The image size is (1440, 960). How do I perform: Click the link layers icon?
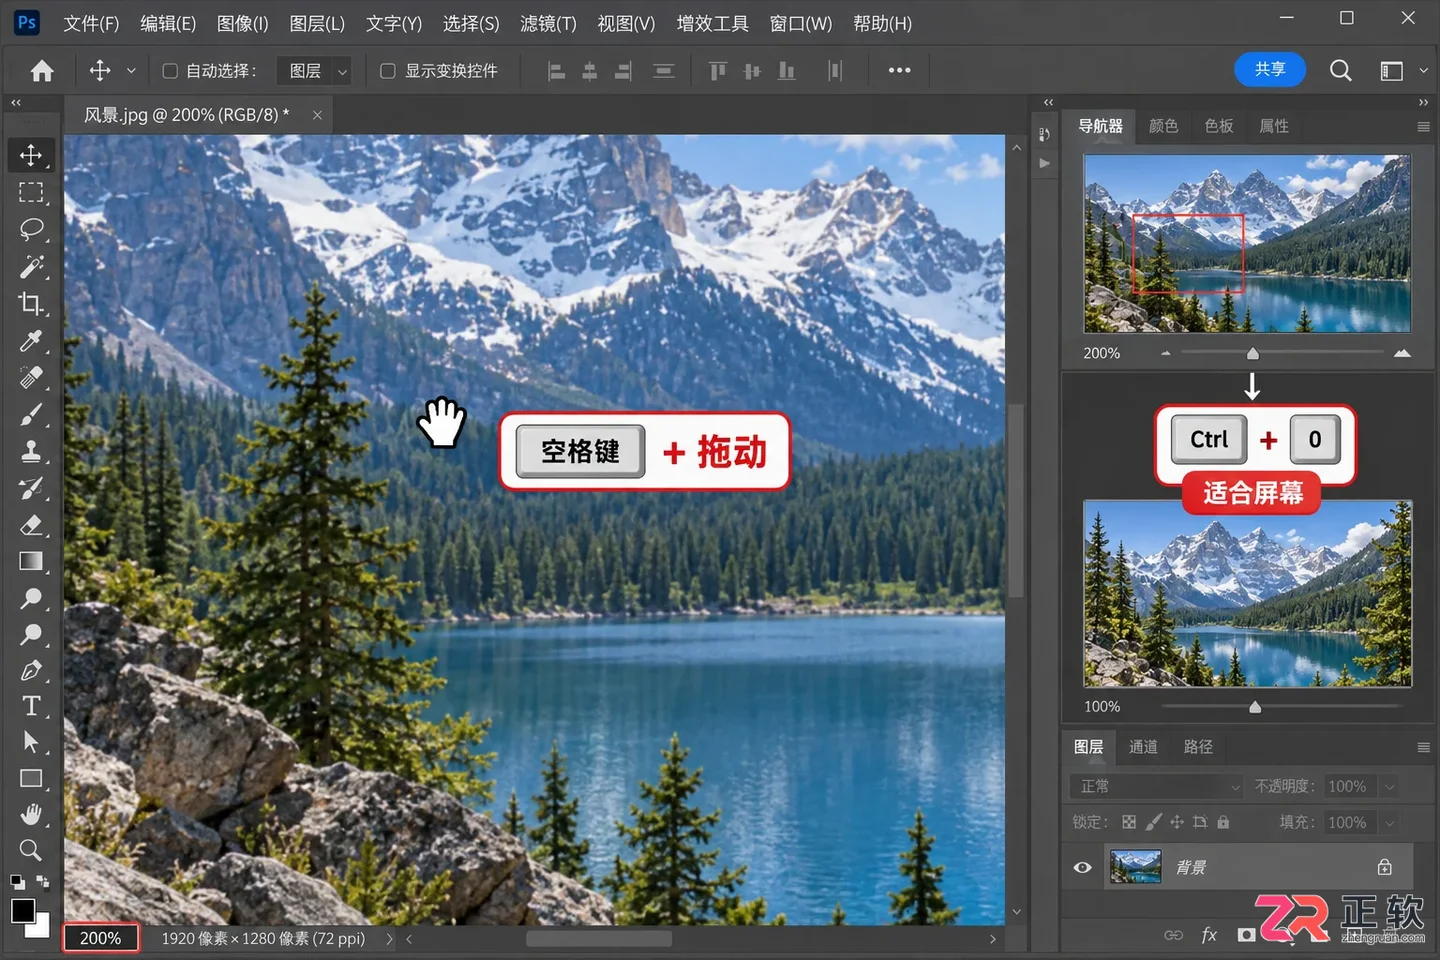click(x=1174, y=935)
